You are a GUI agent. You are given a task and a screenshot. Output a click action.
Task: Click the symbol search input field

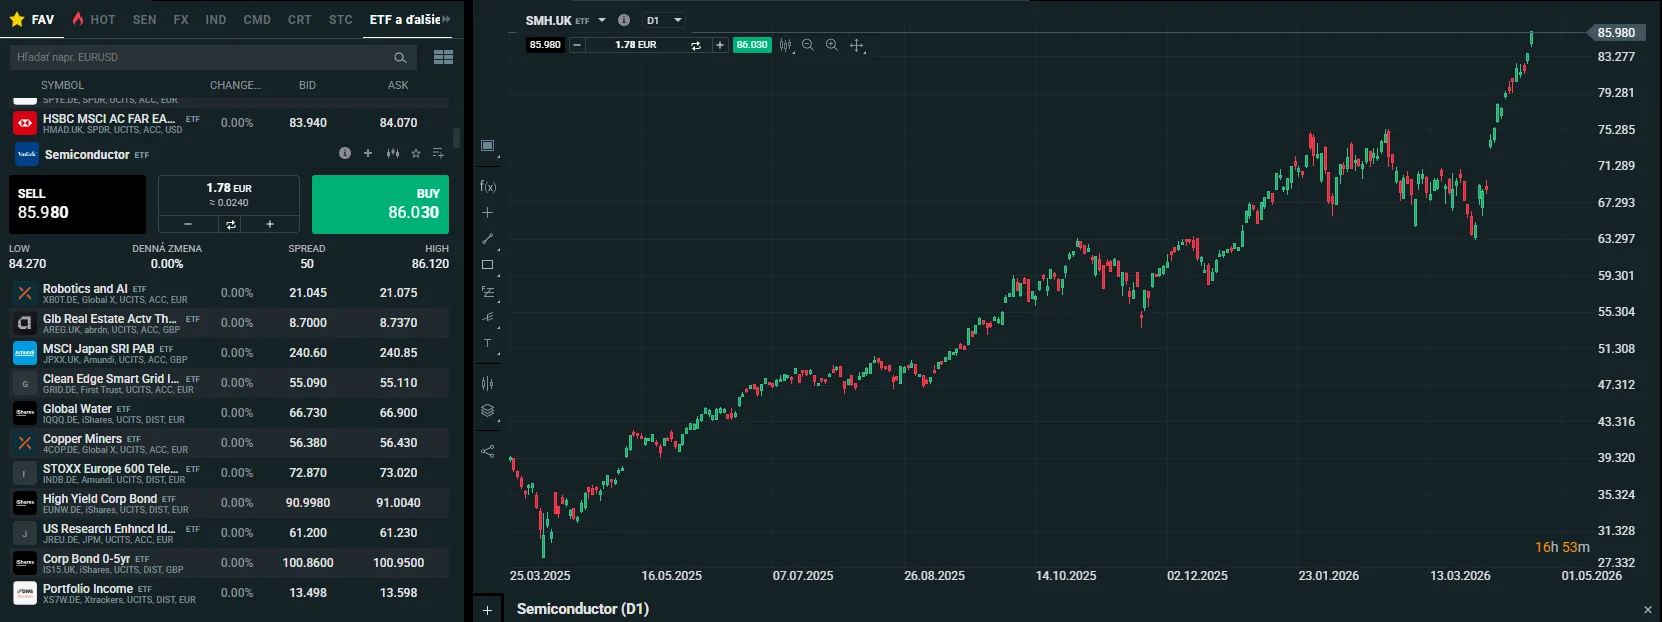200,57
